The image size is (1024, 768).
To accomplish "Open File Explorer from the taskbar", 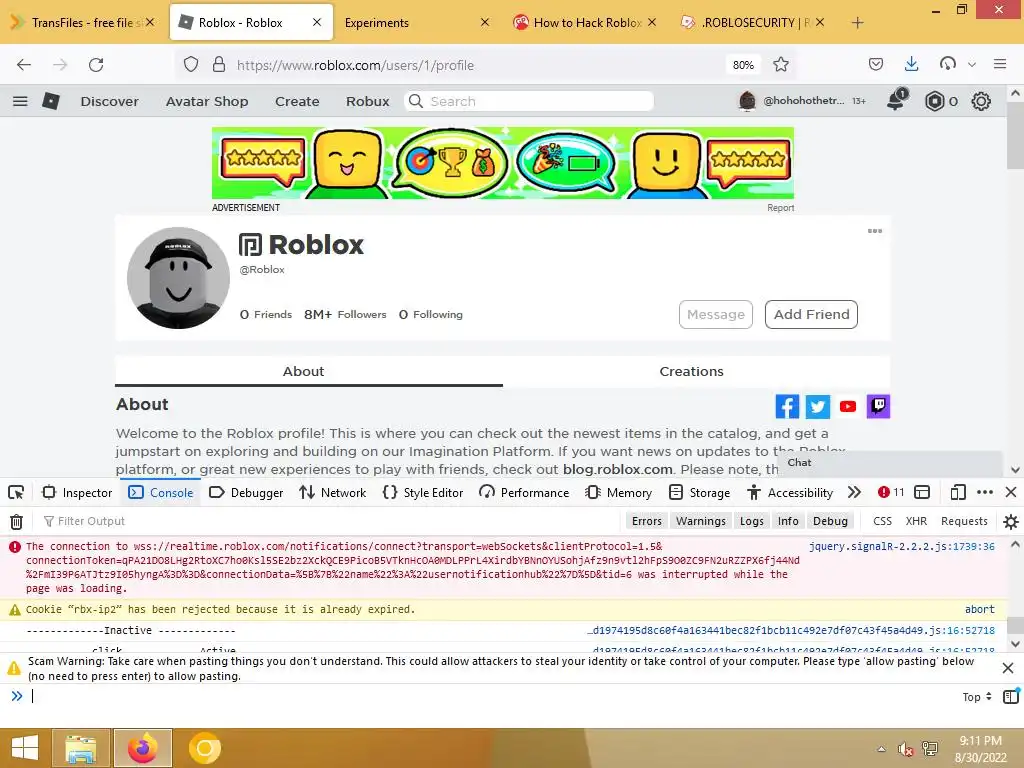I will (x=80, y=748).
